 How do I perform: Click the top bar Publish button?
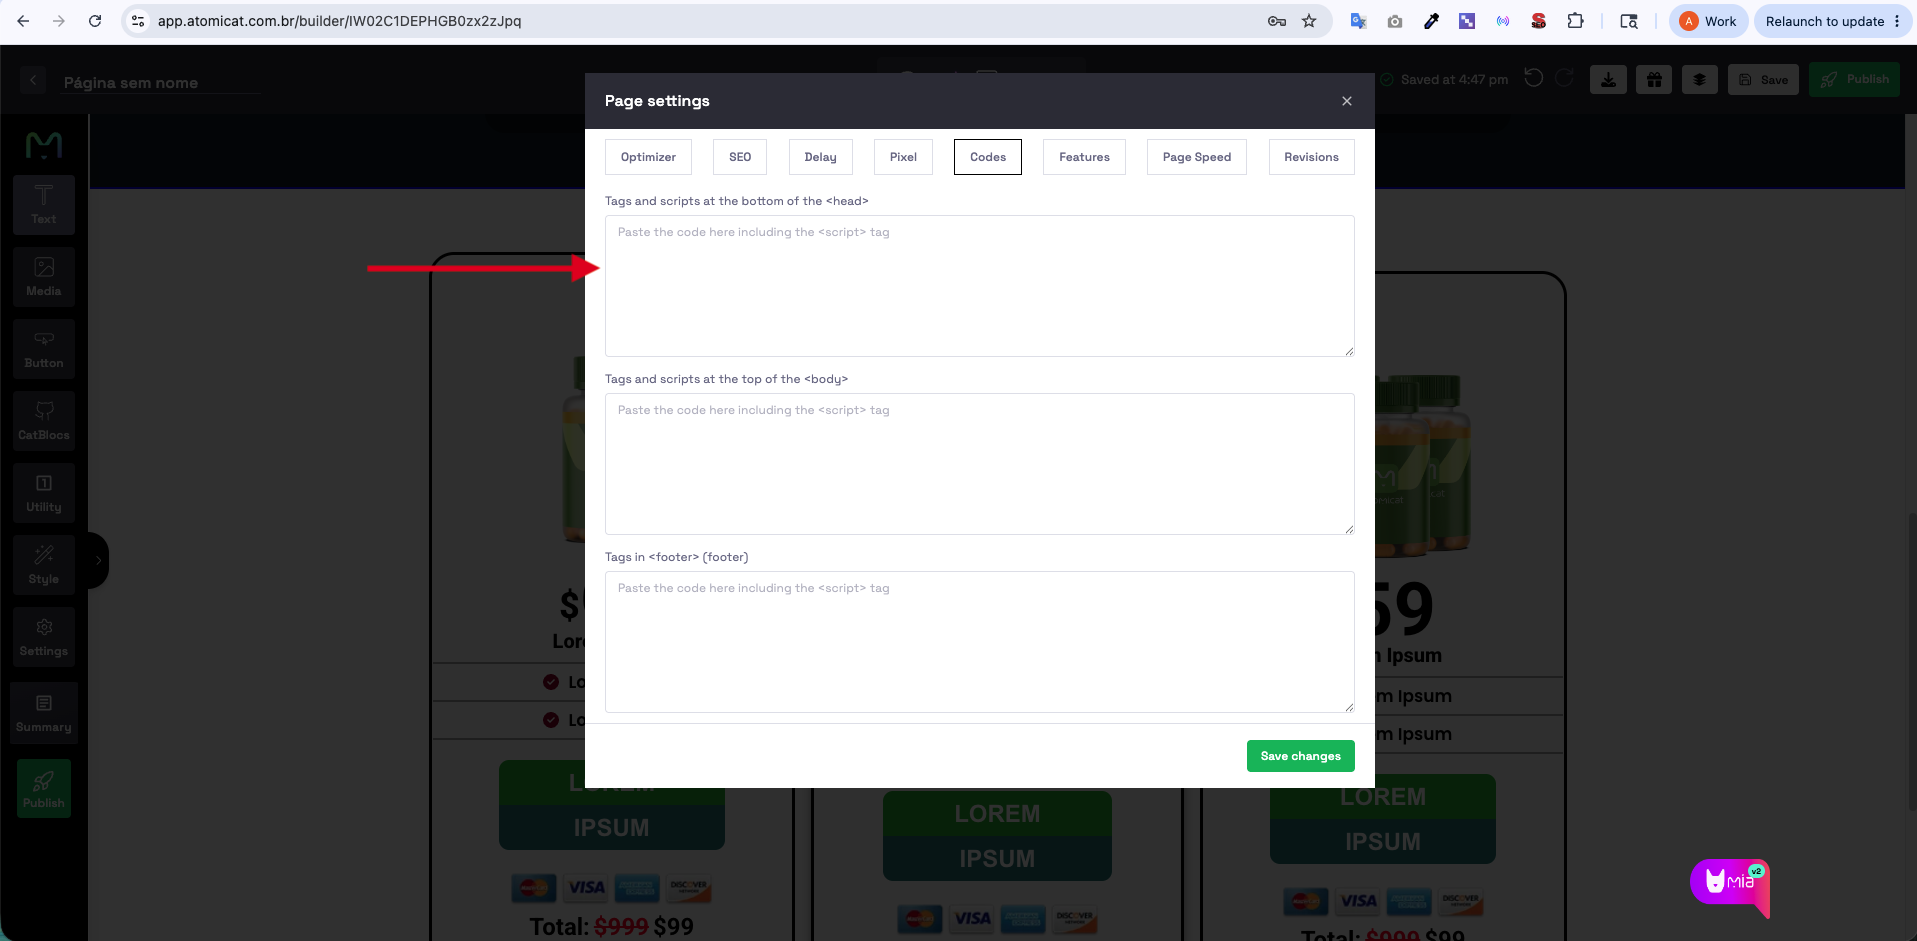point(1854,79)
